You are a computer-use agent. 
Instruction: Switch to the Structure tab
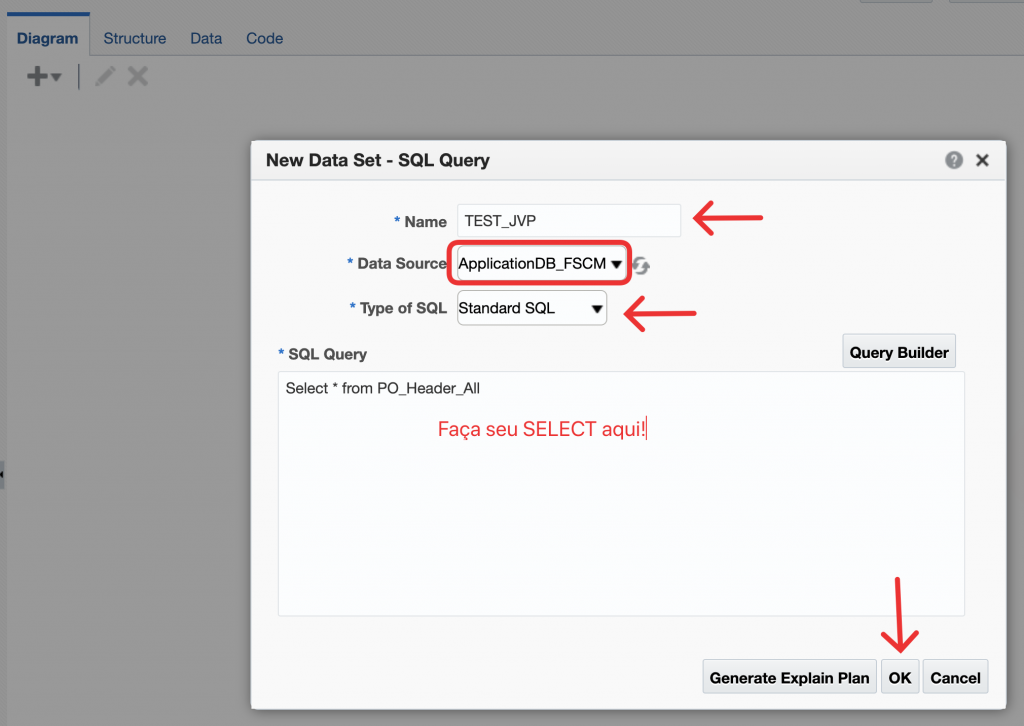135,38
